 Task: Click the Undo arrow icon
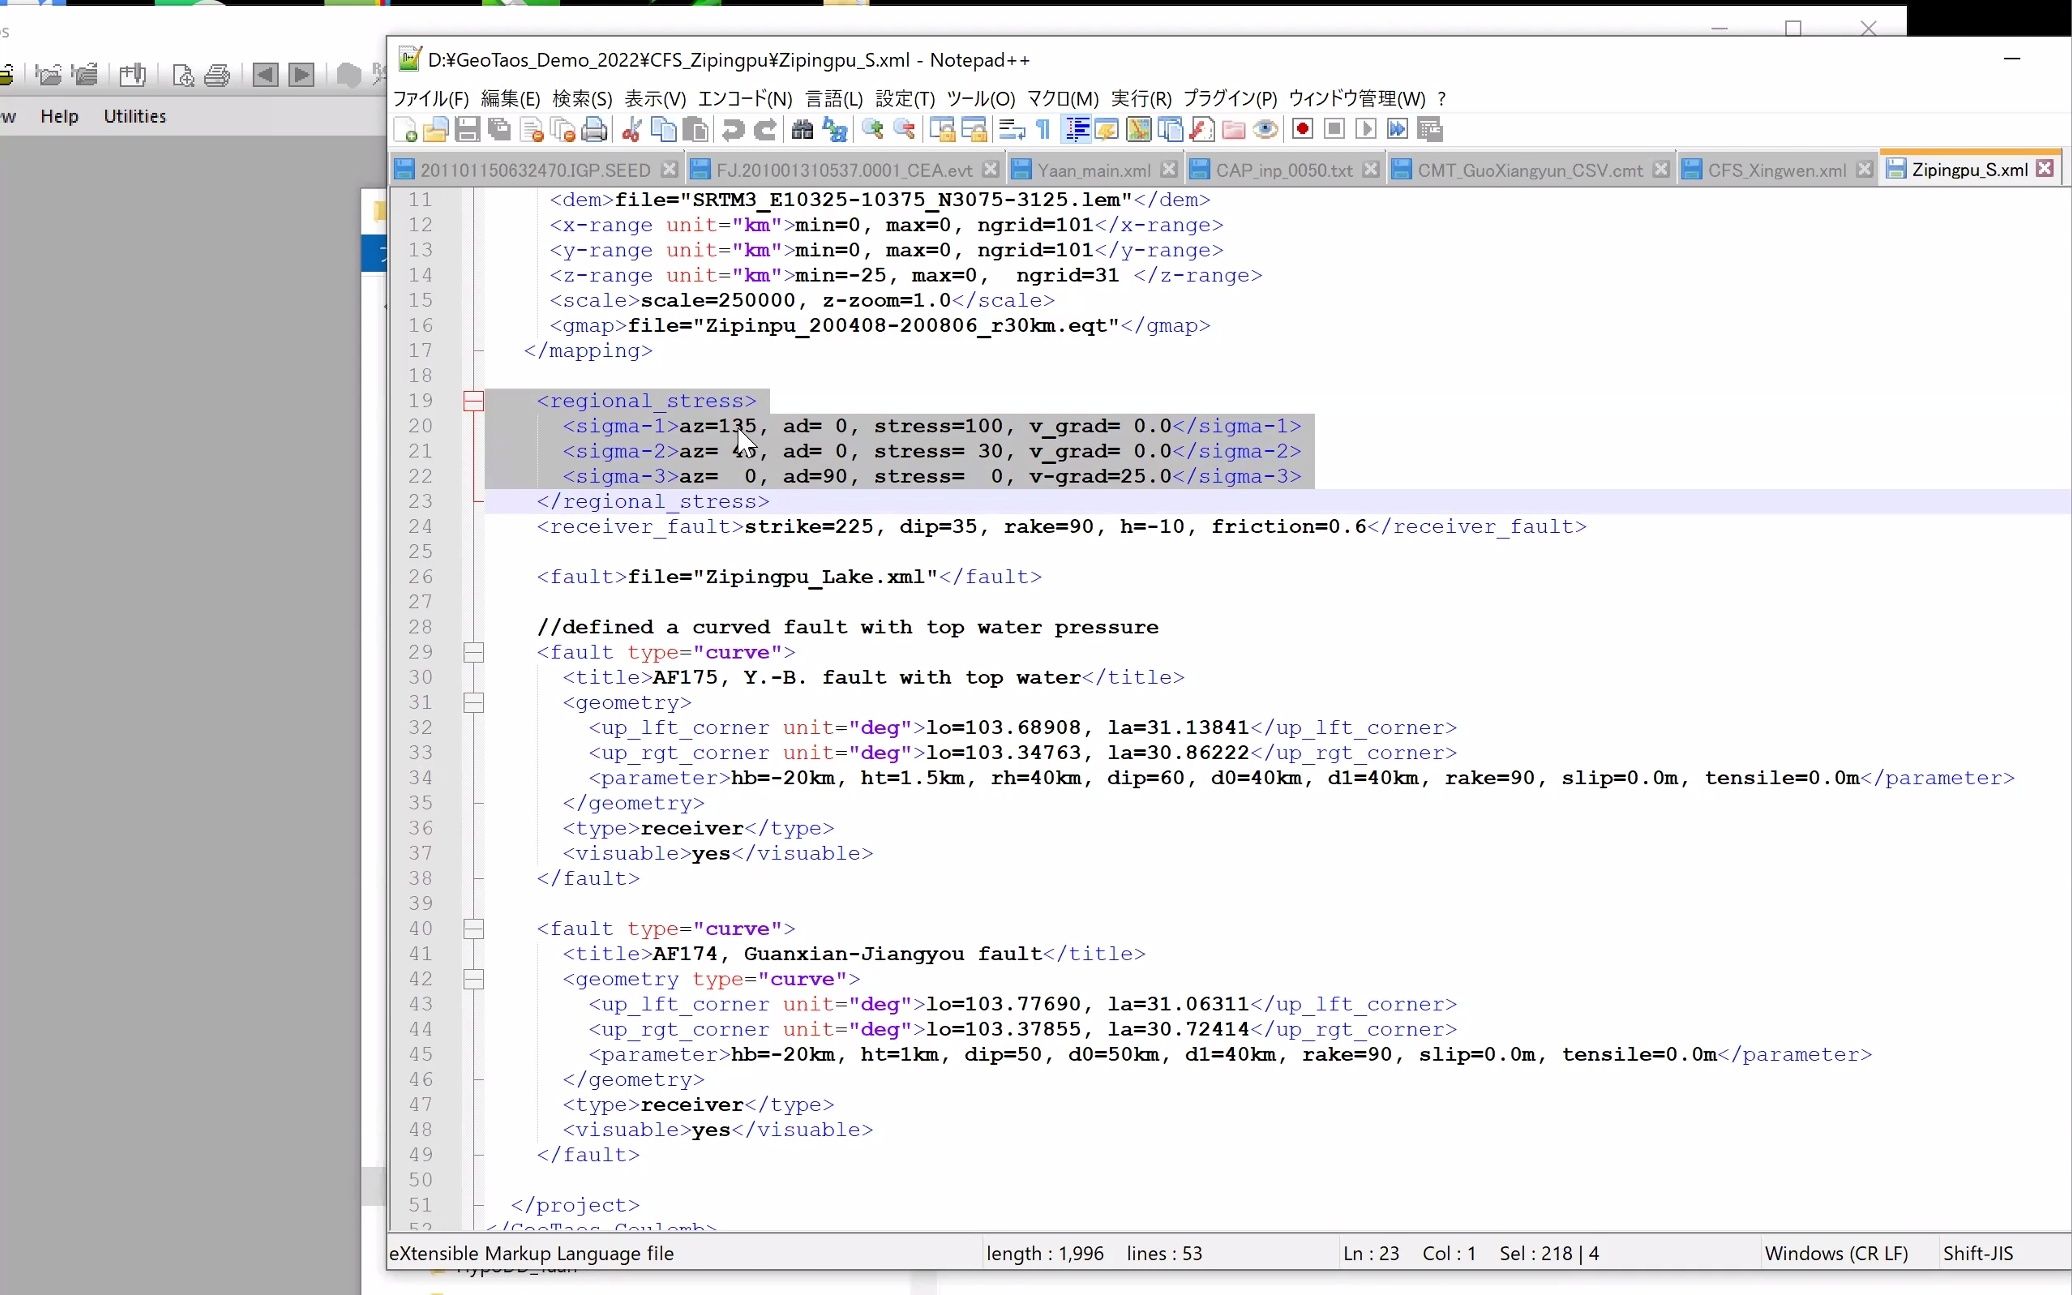point(733,130)
